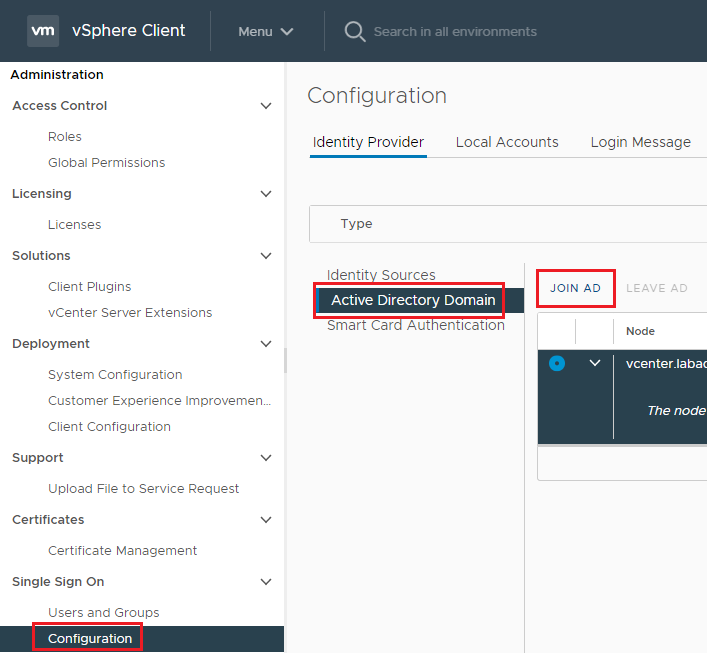Collapse the Access Control section

[265, 106]
